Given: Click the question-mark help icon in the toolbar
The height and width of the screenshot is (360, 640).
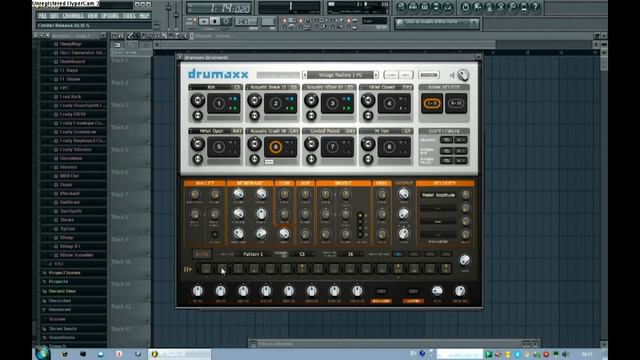Looking at the screenshot, I should pos(536,7).
